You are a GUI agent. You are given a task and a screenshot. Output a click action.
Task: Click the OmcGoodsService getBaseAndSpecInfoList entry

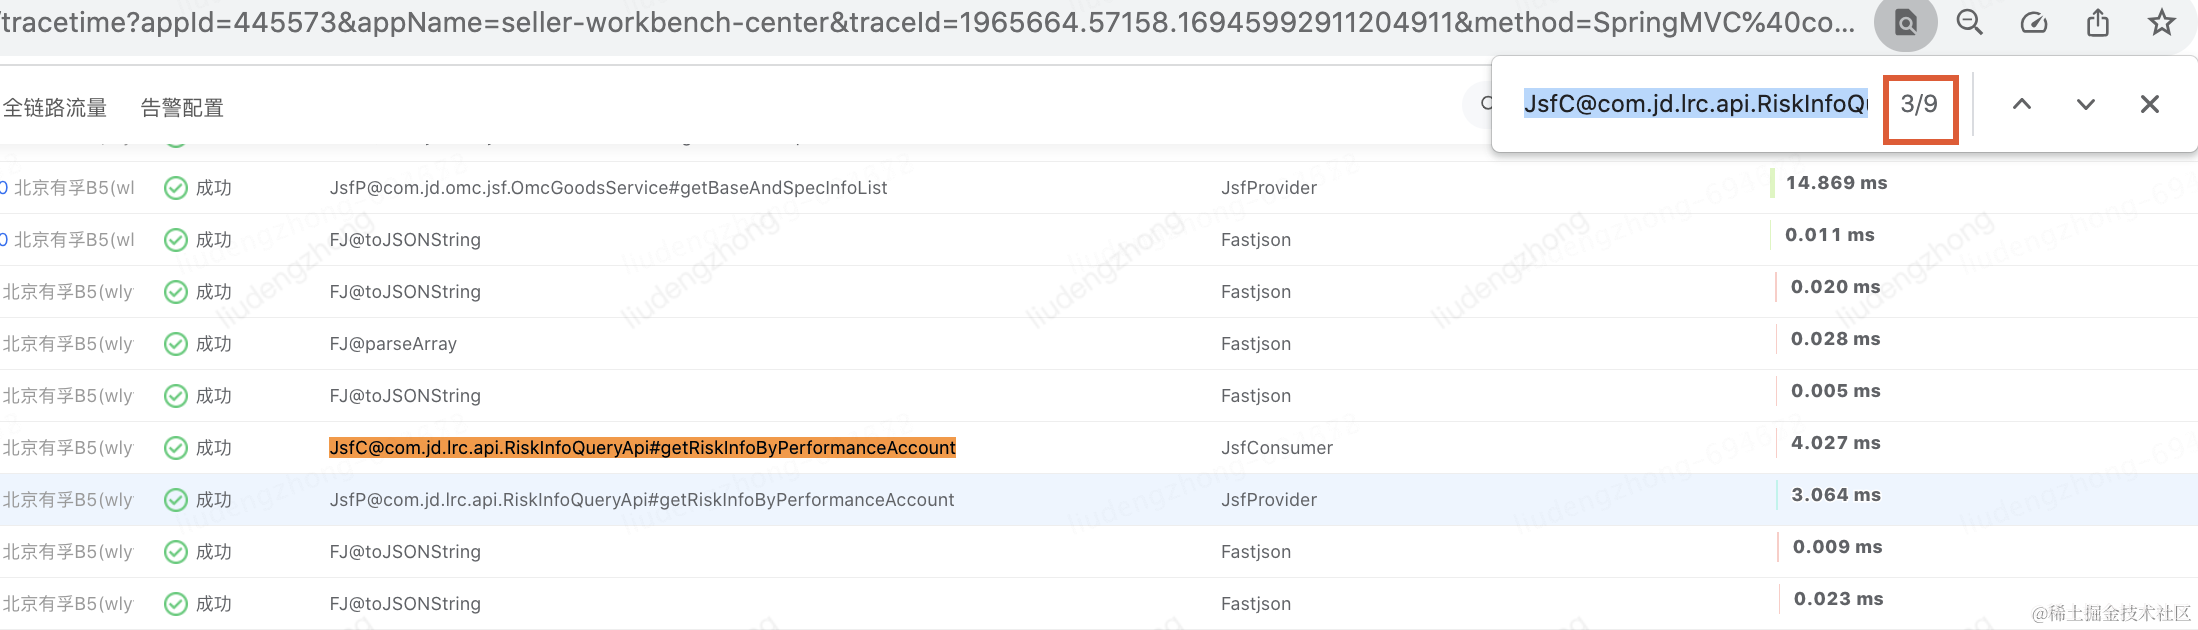pos(608,188)
